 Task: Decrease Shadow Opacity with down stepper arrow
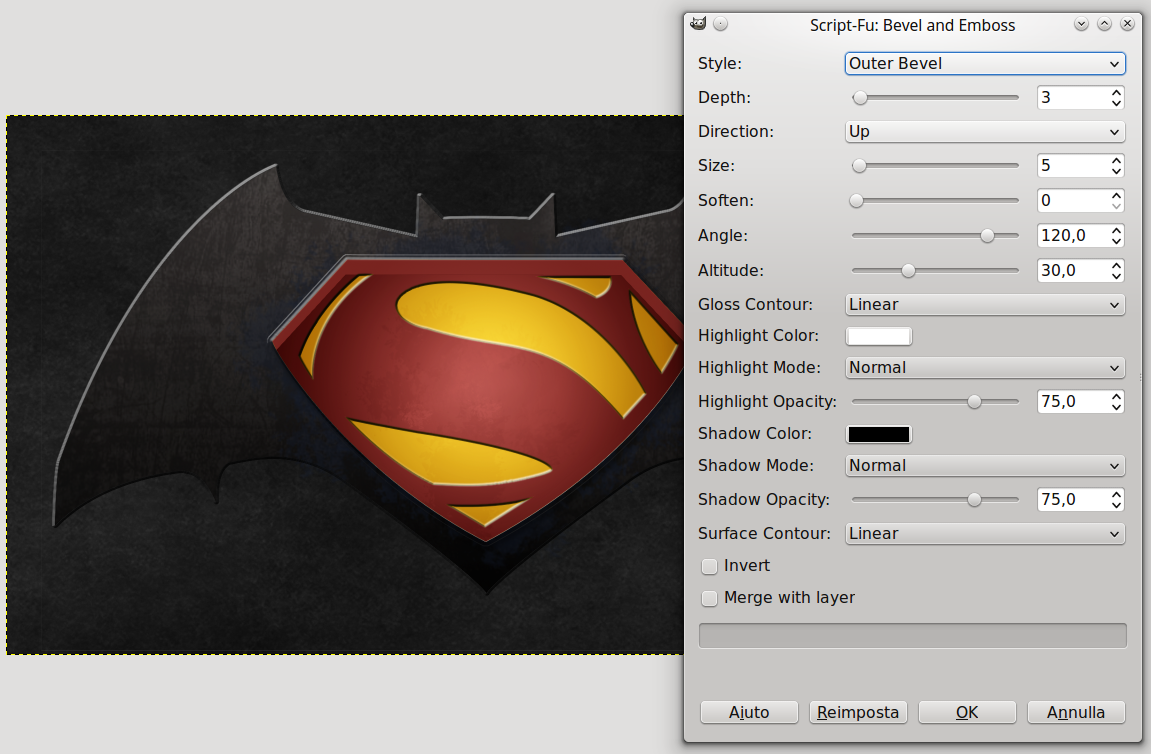pos(1116,506)
